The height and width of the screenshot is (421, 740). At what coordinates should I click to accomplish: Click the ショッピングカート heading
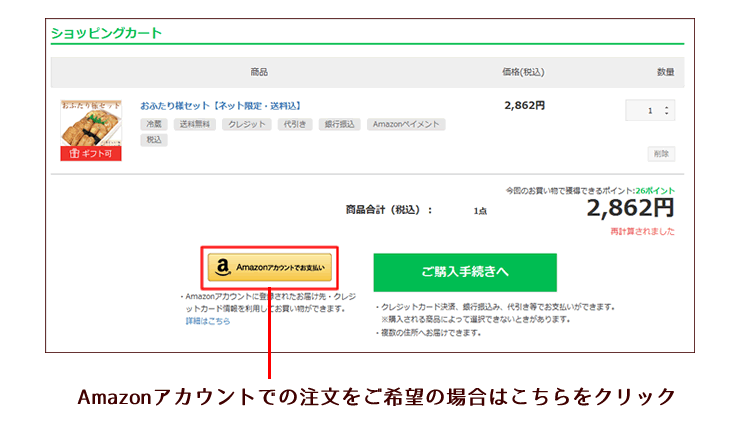pos(106,33)
